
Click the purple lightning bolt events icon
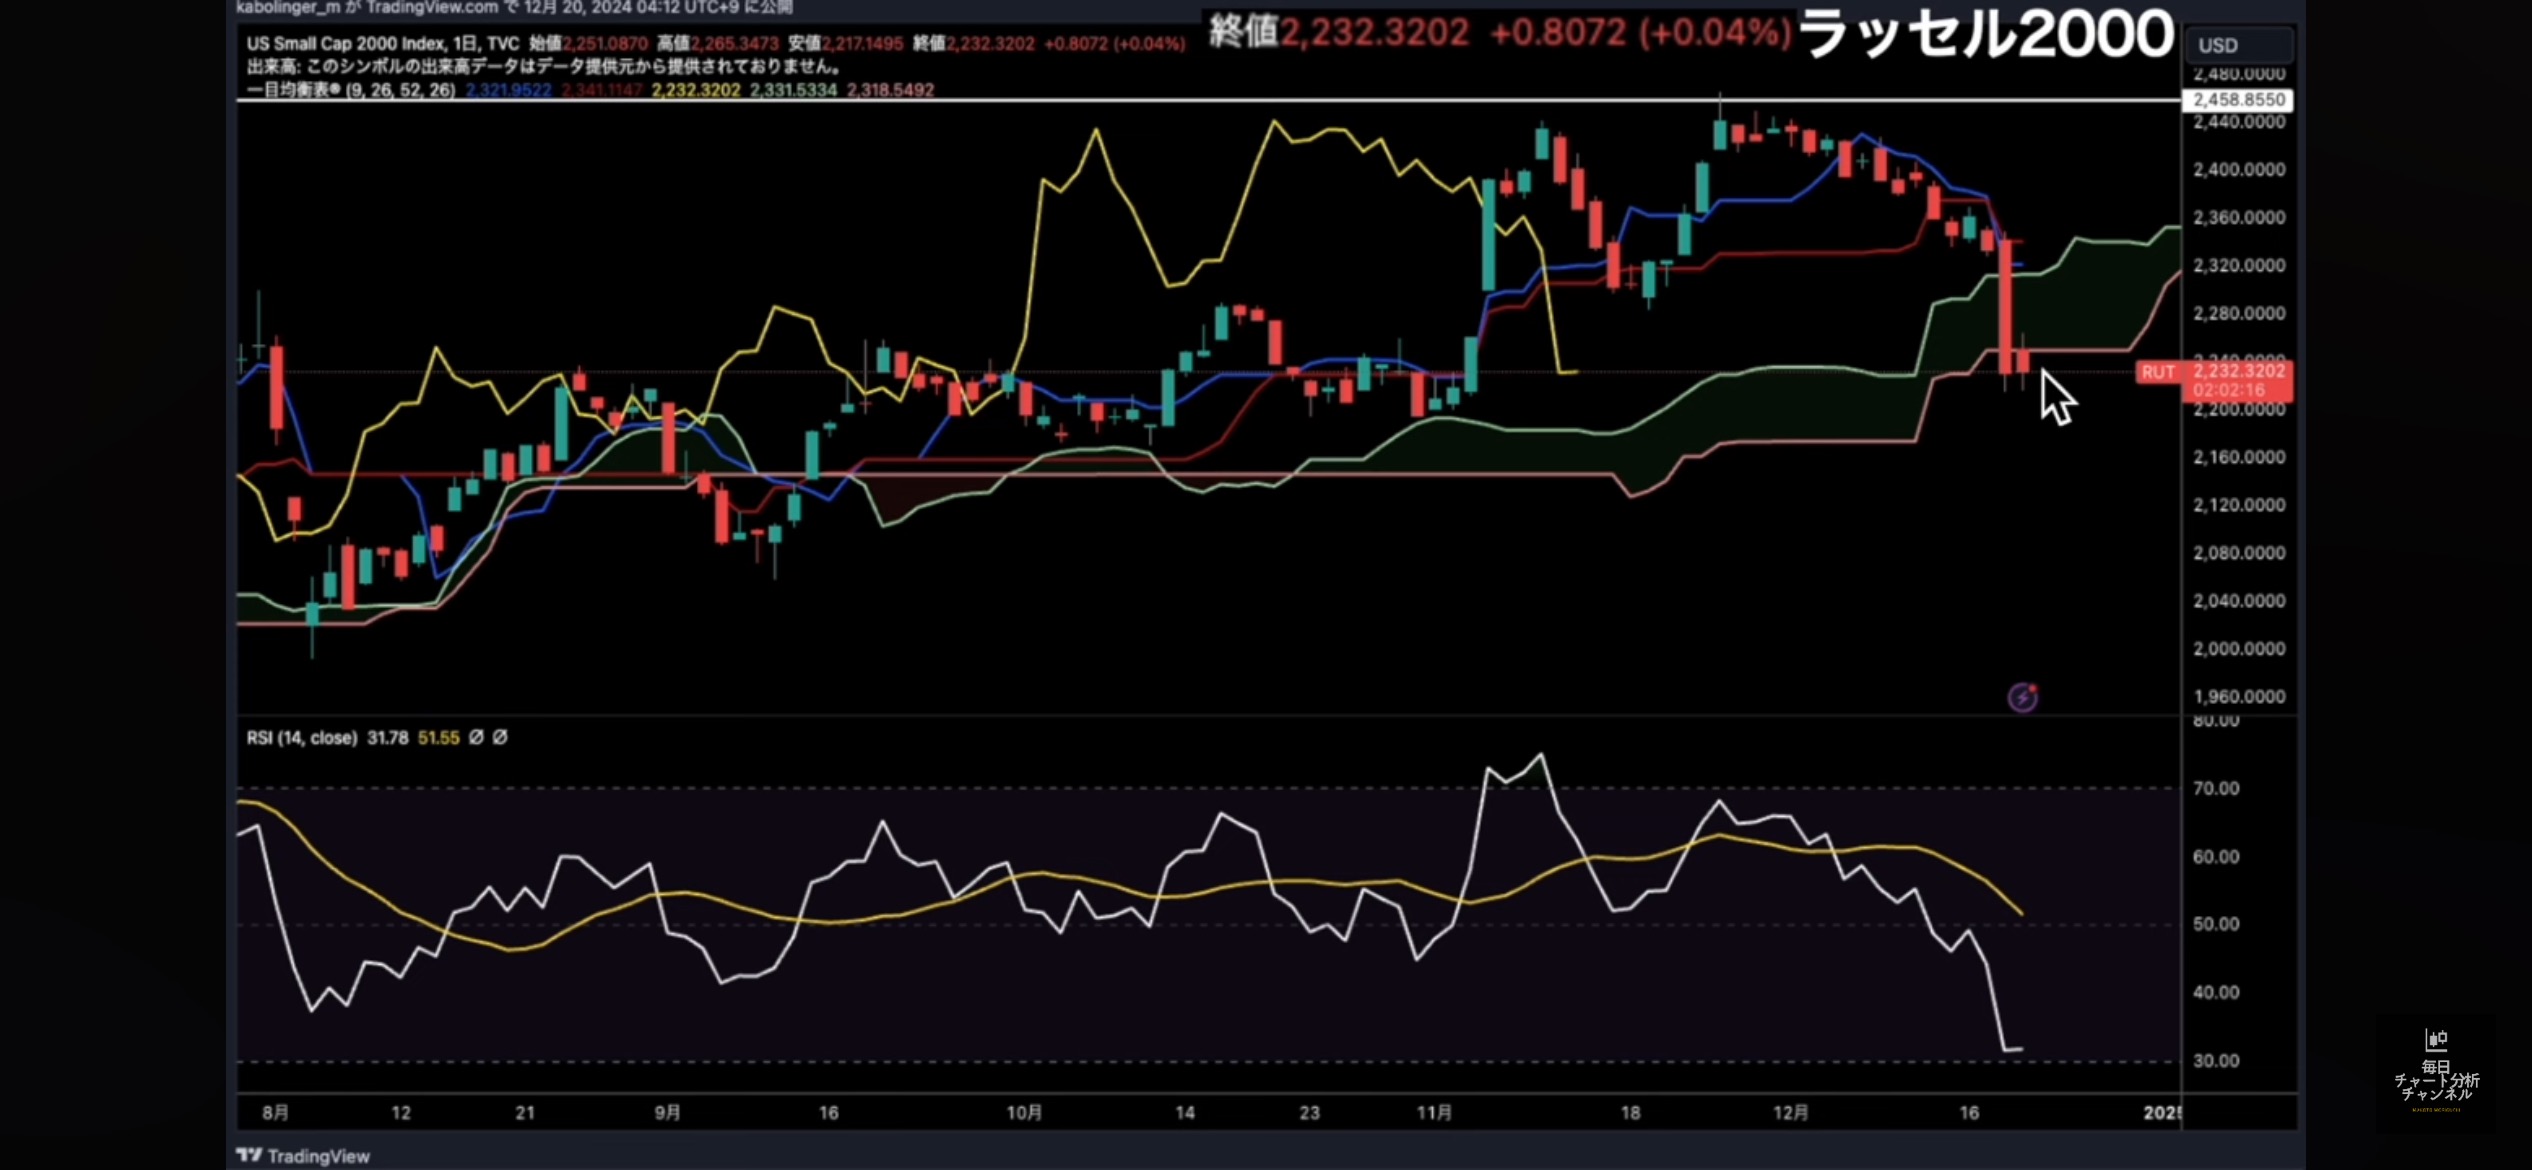[x=2022, y=697]
